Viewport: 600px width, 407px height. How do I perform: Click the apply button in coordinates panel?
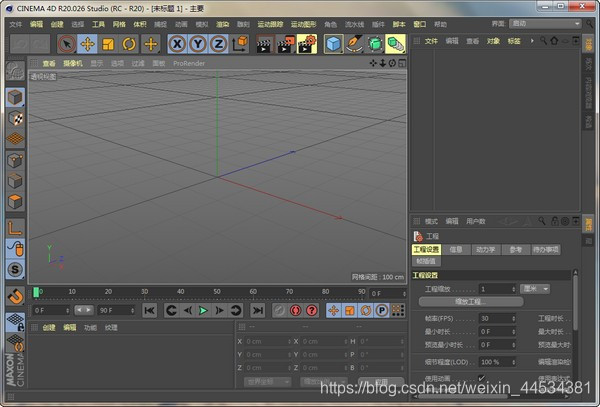click(x=381, y=381)
